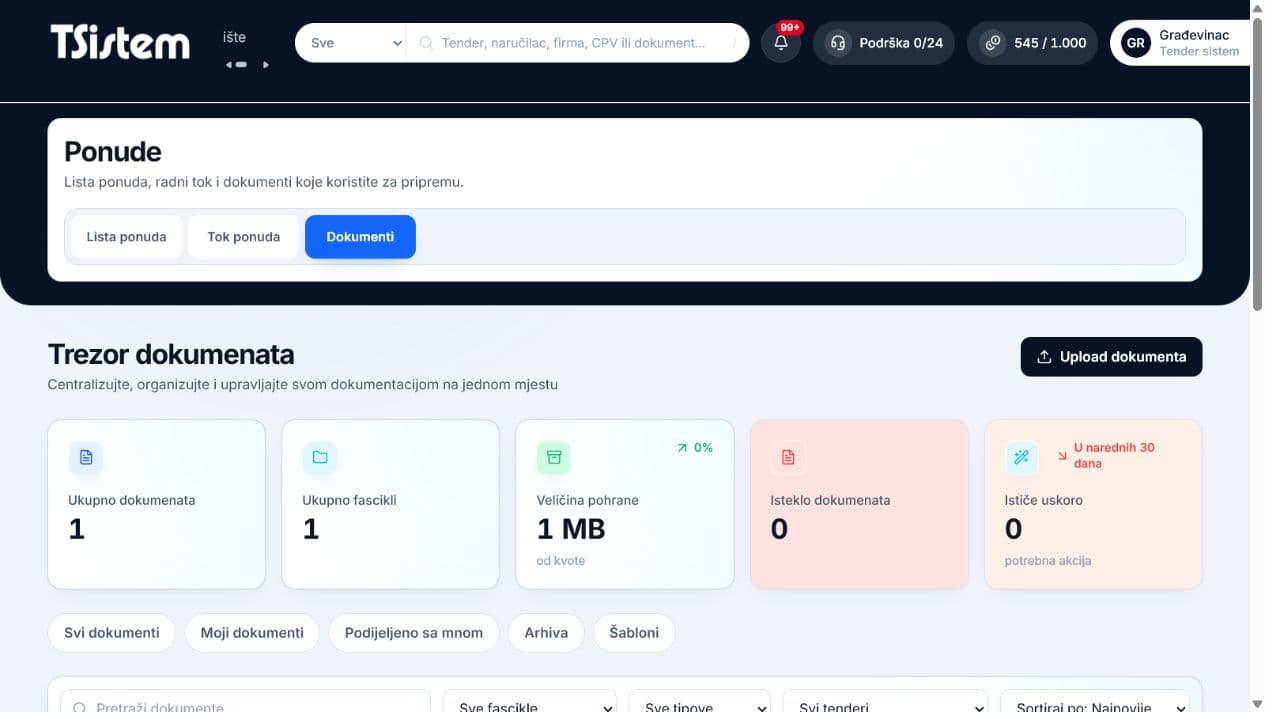Click the credits coin icon

[992, 43]
